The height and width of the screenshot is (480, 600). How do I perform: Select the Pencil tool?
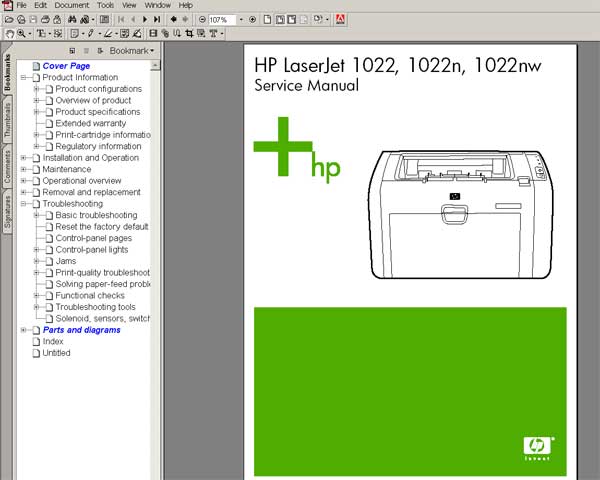tap(90, 34)
